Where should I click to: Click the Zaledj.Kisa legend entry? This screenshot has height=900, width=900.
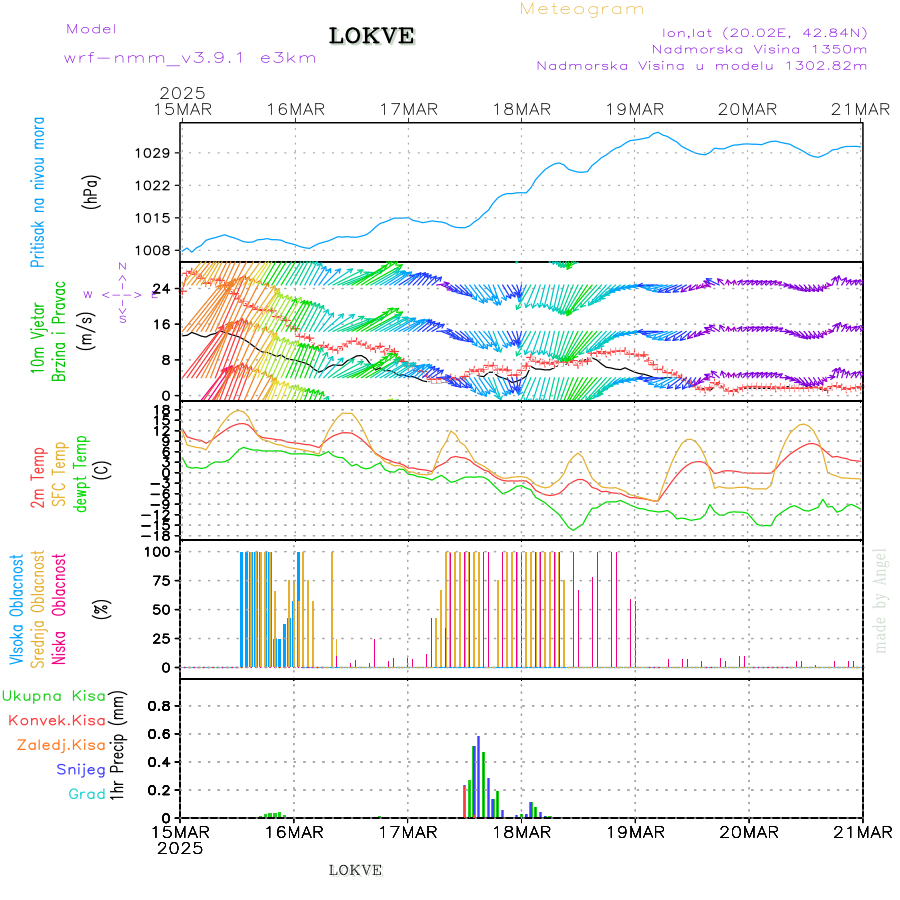(61, 745)
